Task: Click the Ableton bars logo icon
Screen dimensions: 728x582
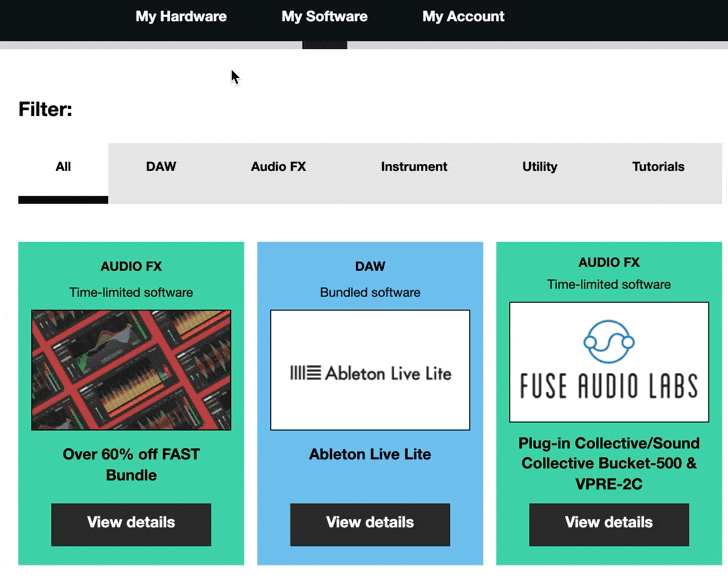Action: (x=306, y=373)
